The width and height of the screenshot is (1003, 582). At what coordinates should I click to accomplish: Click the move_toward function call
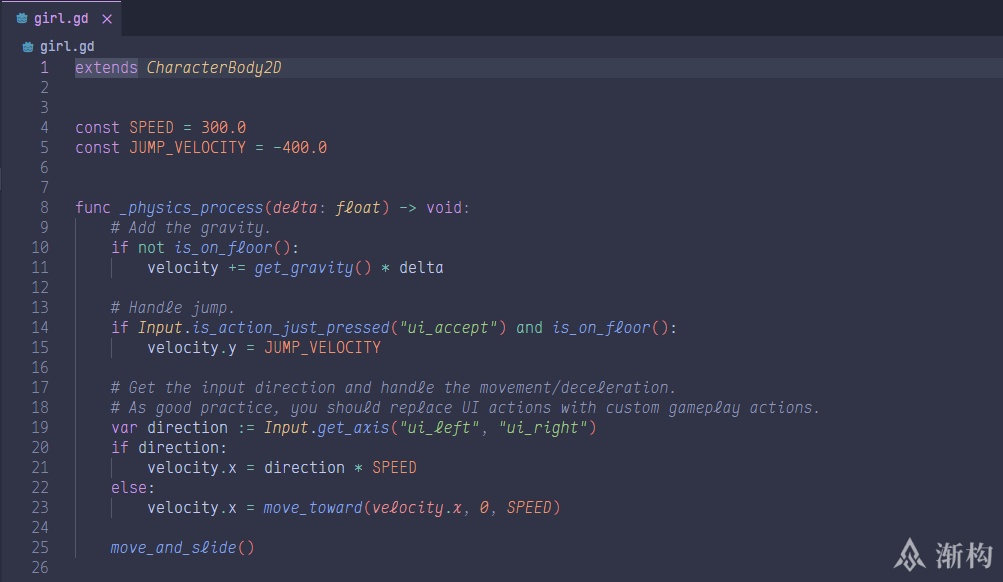[313, 508]
